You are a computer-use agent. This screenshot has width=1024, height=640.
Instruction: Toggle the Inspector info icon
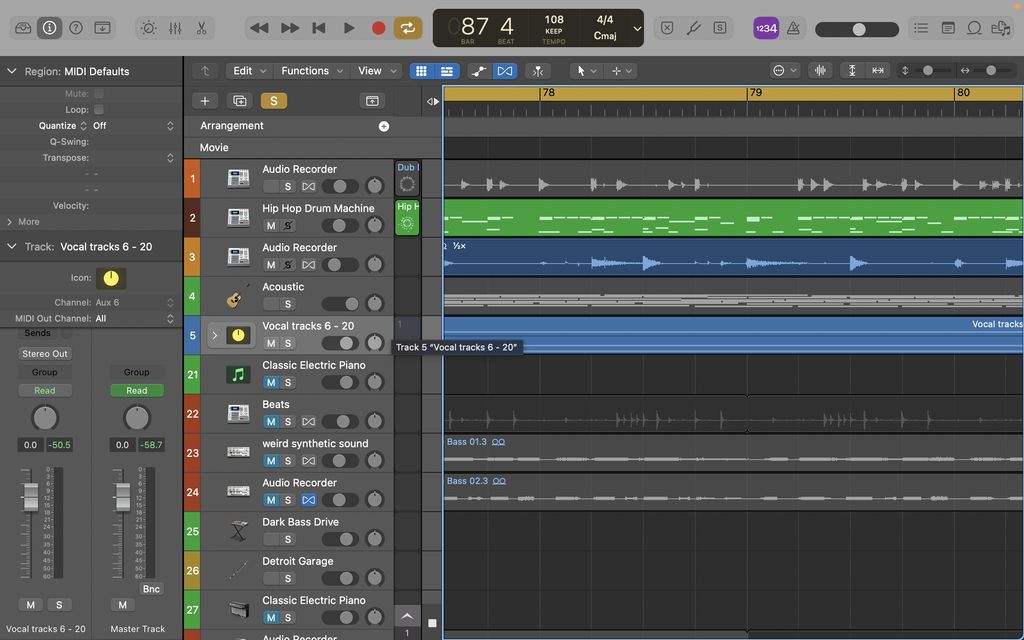coord(50,28)
